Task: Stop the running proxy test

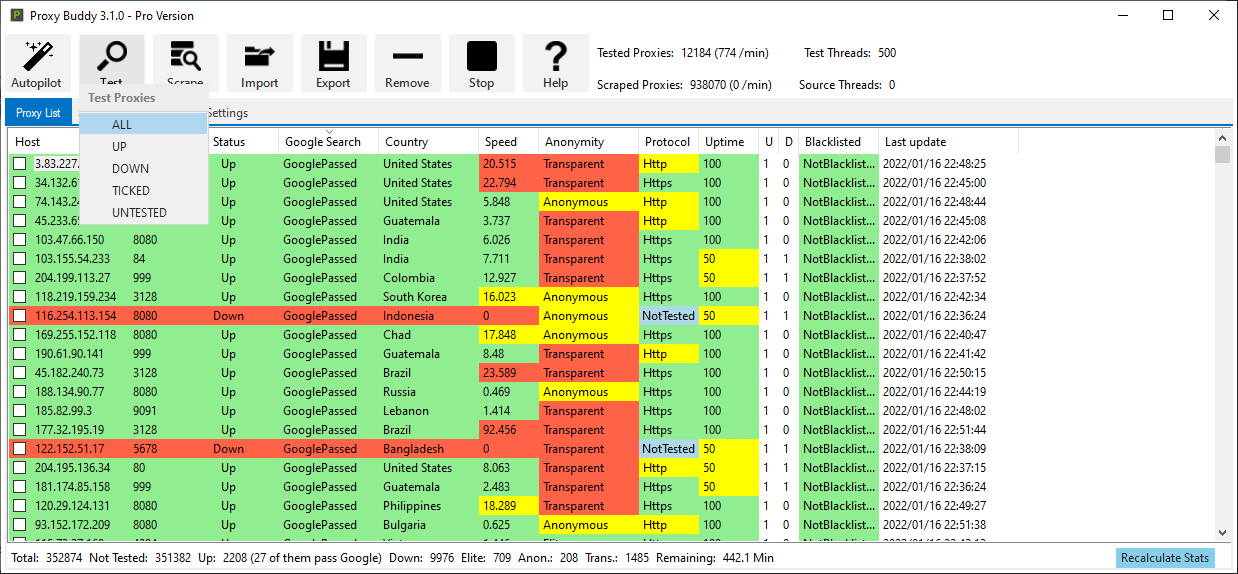Action: (x=481, y=56)
